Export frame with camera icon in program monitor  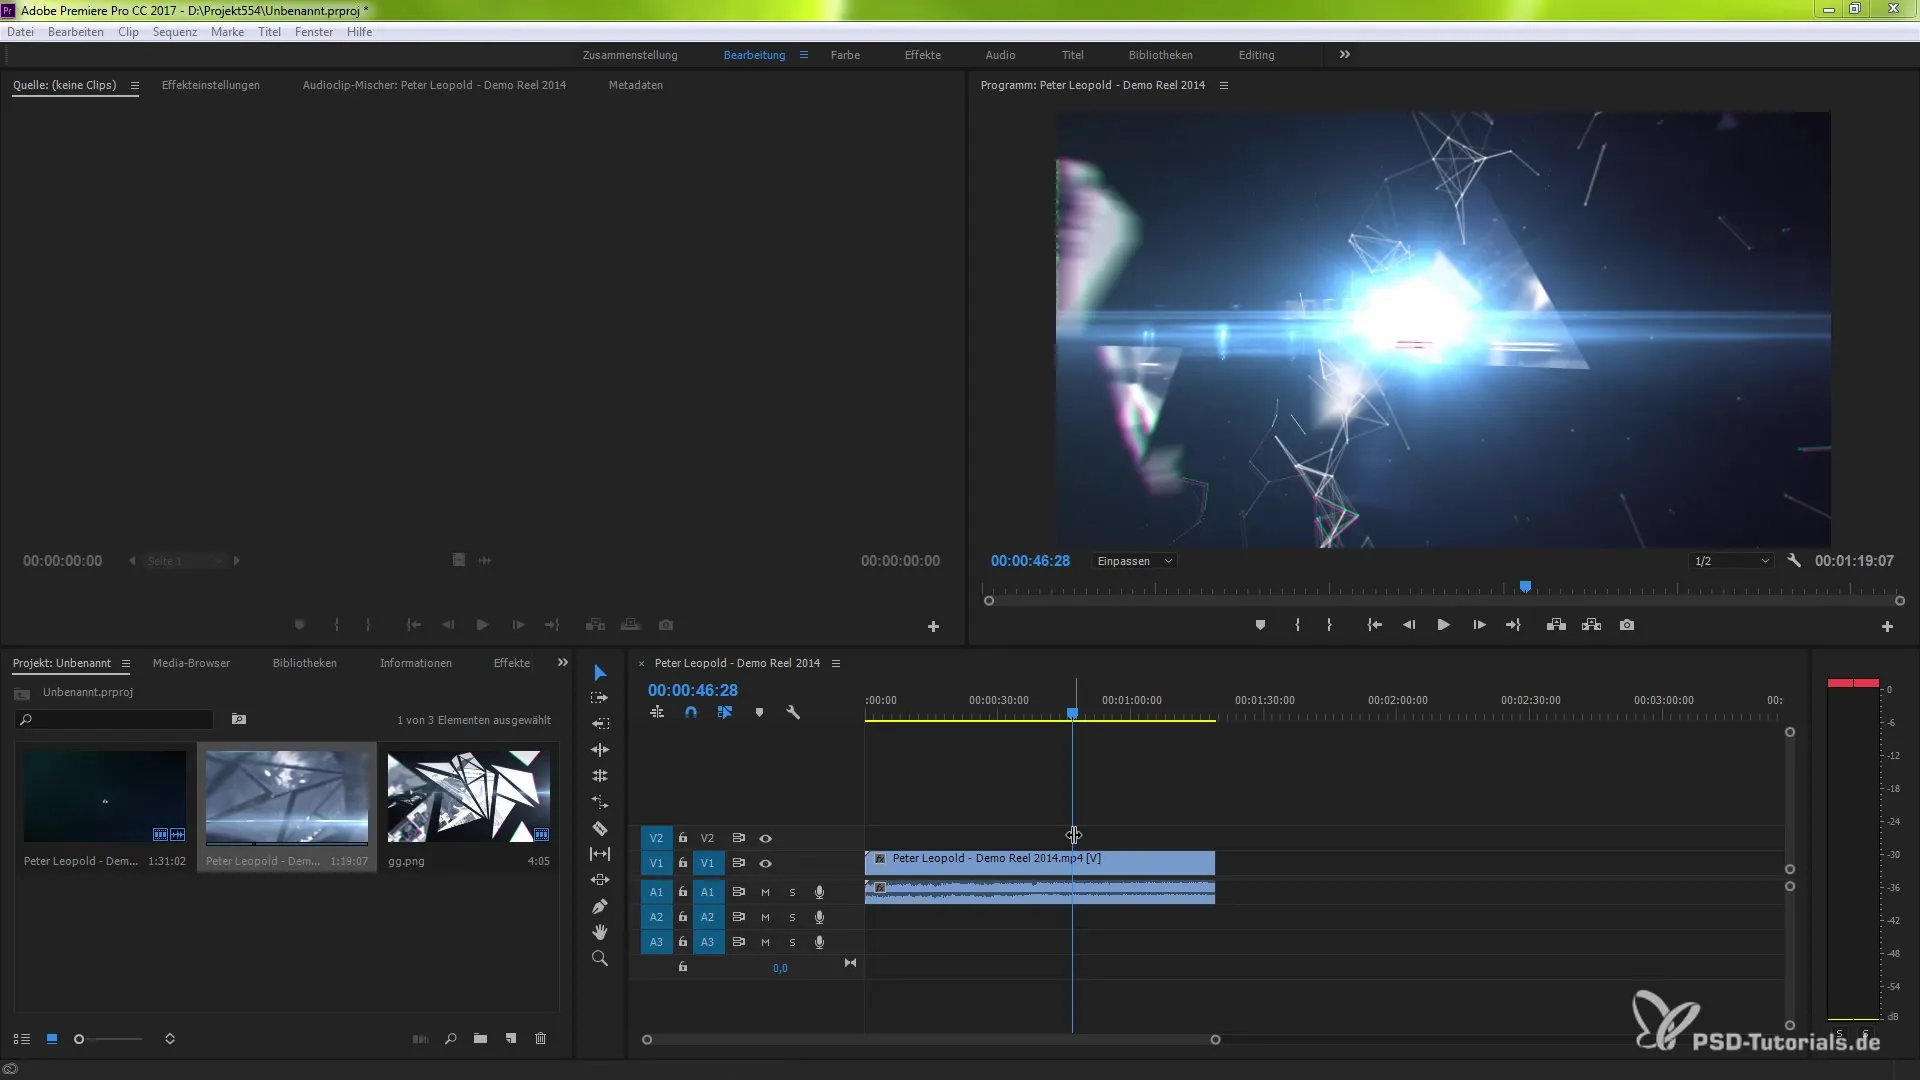(x=1627, y=625)
